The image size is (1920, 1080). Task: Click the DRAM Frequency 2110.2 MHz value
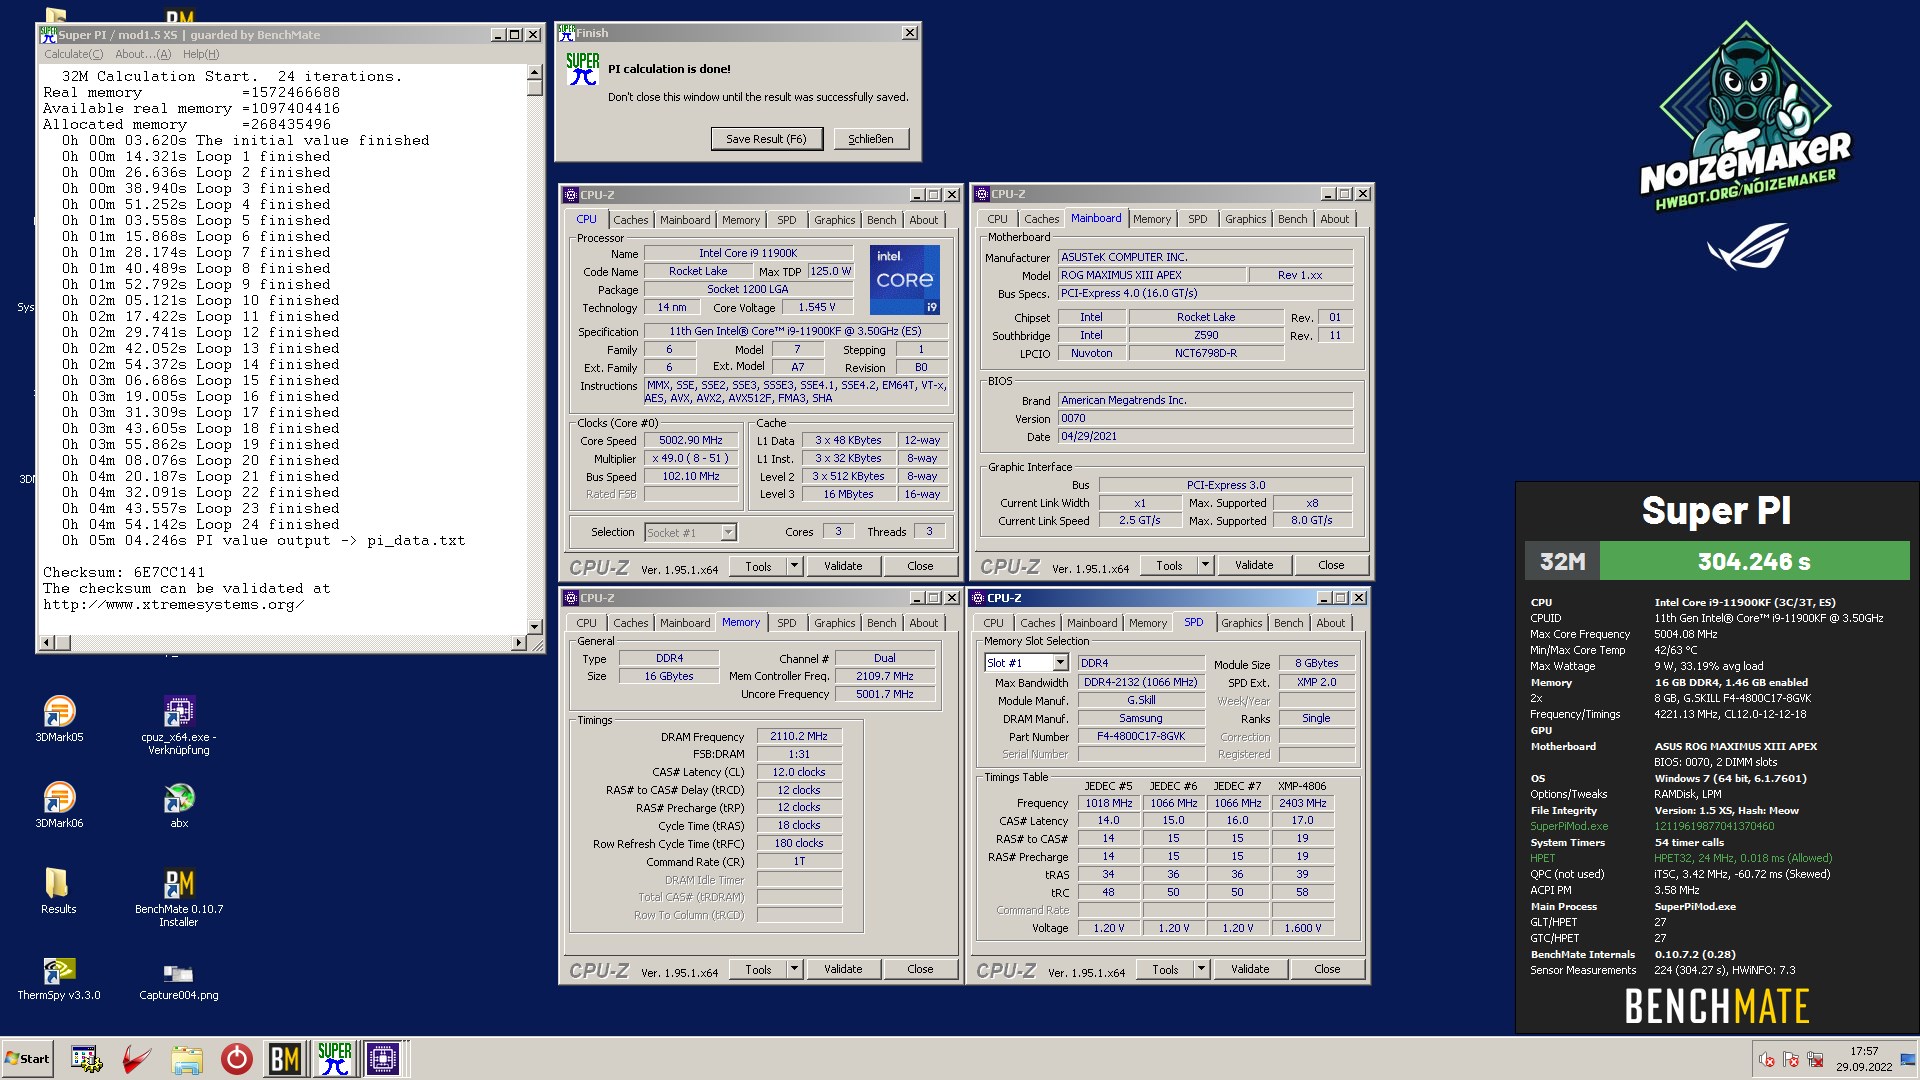[x=798, y=736]
